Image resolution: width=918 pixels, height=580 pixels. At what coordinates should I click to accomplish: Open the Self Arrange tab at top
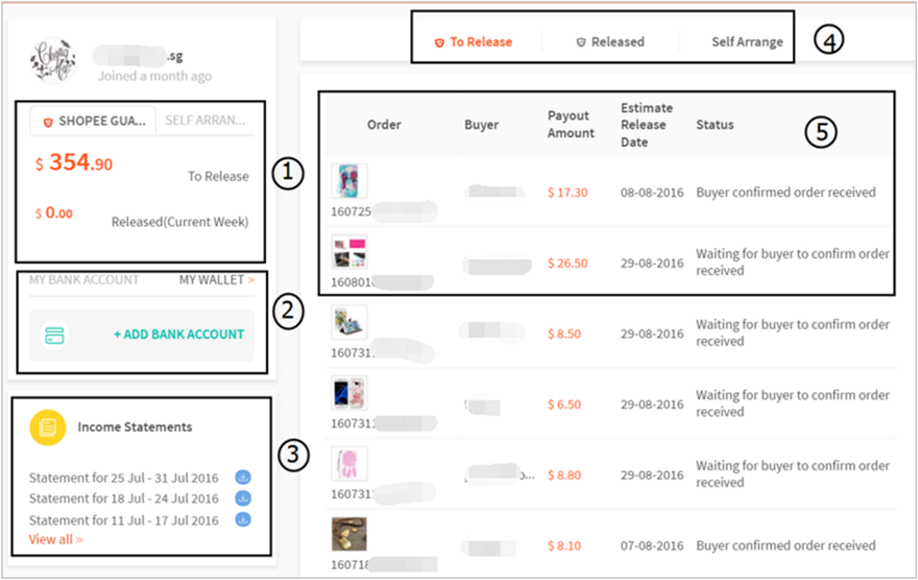pos(747,42)
